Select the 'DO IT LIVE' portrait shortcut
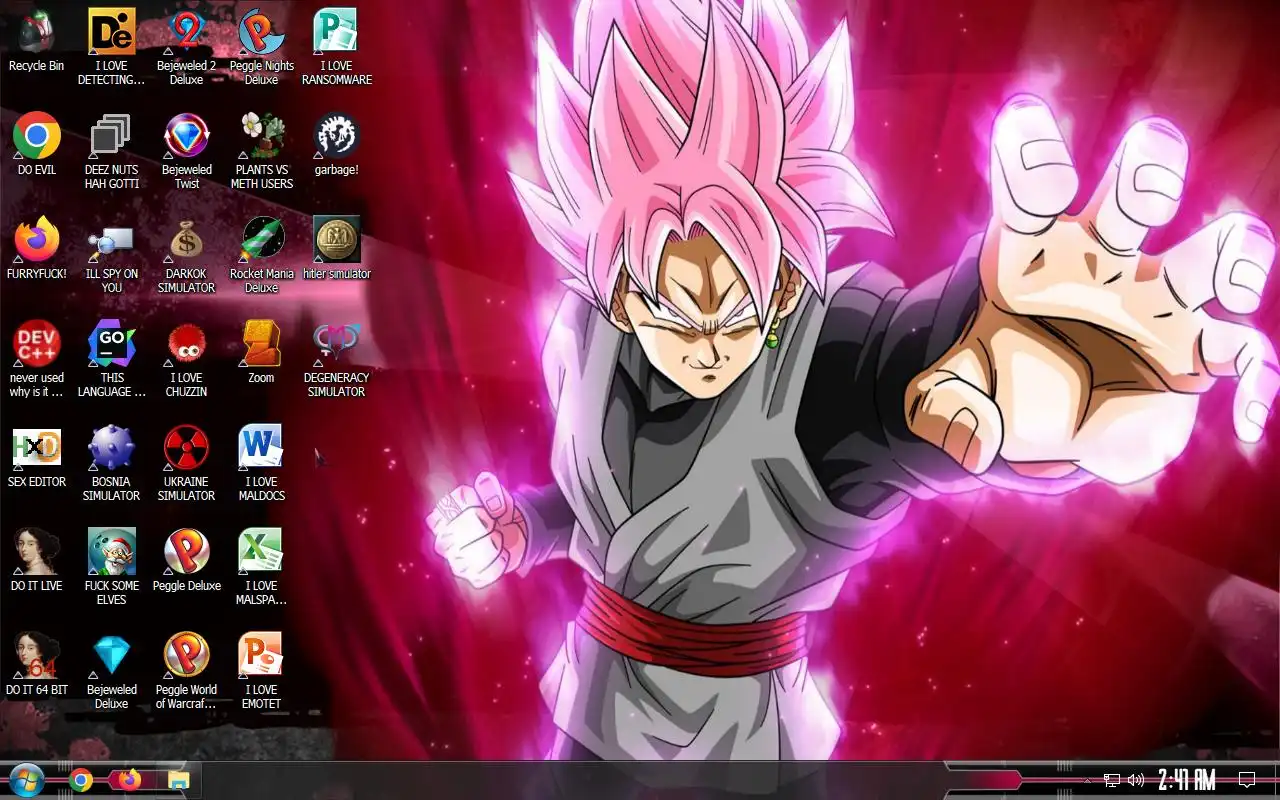Image resolution: width=1280 pixels, height=800 pixels. (36, 561)
